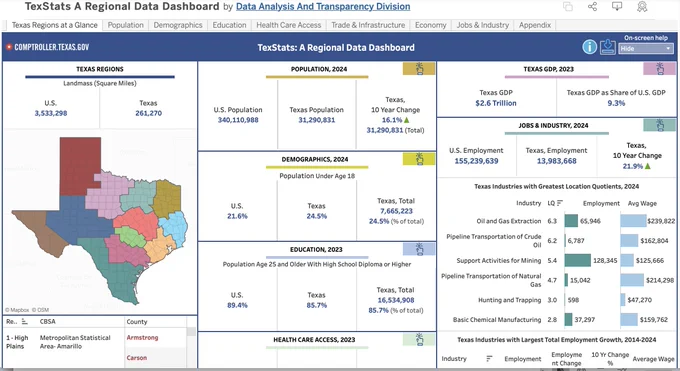Viewport: 680px width, 371px height.
Task: Click sort icon next to LQ column
Action: pos(560,203)
